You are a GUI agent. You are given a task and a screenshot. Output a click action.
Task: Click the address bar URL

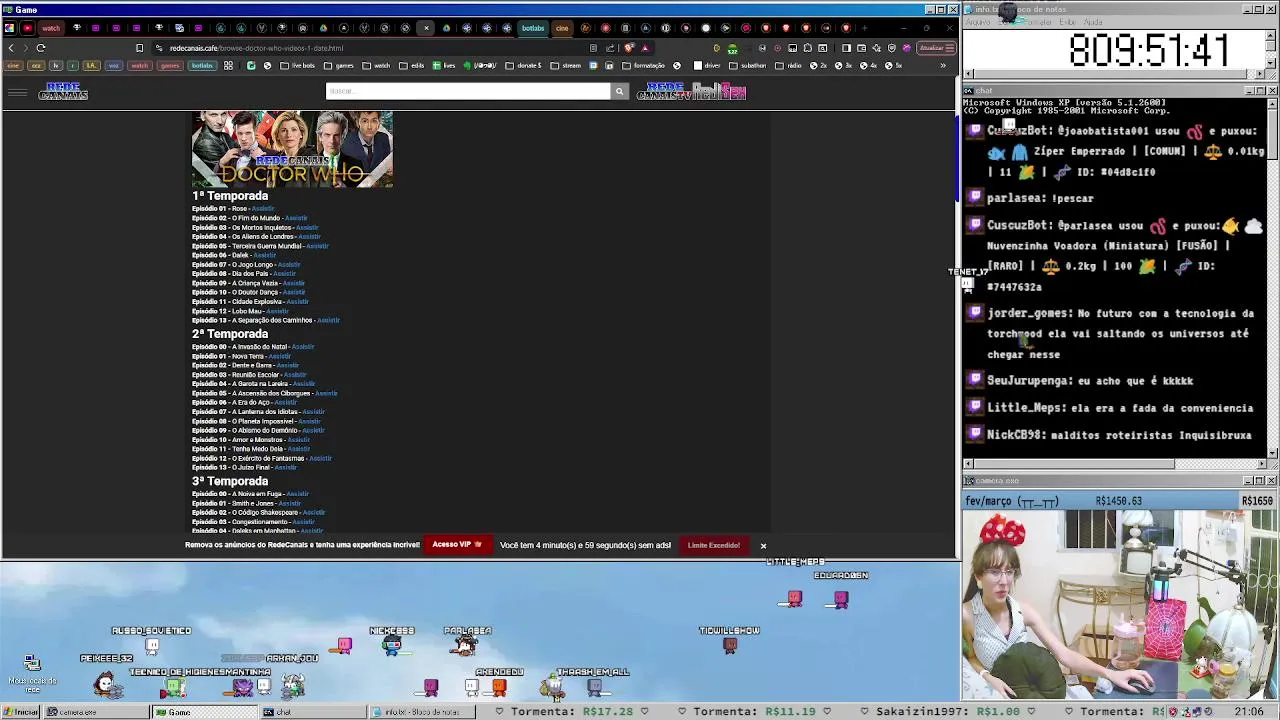pos(256,48)
